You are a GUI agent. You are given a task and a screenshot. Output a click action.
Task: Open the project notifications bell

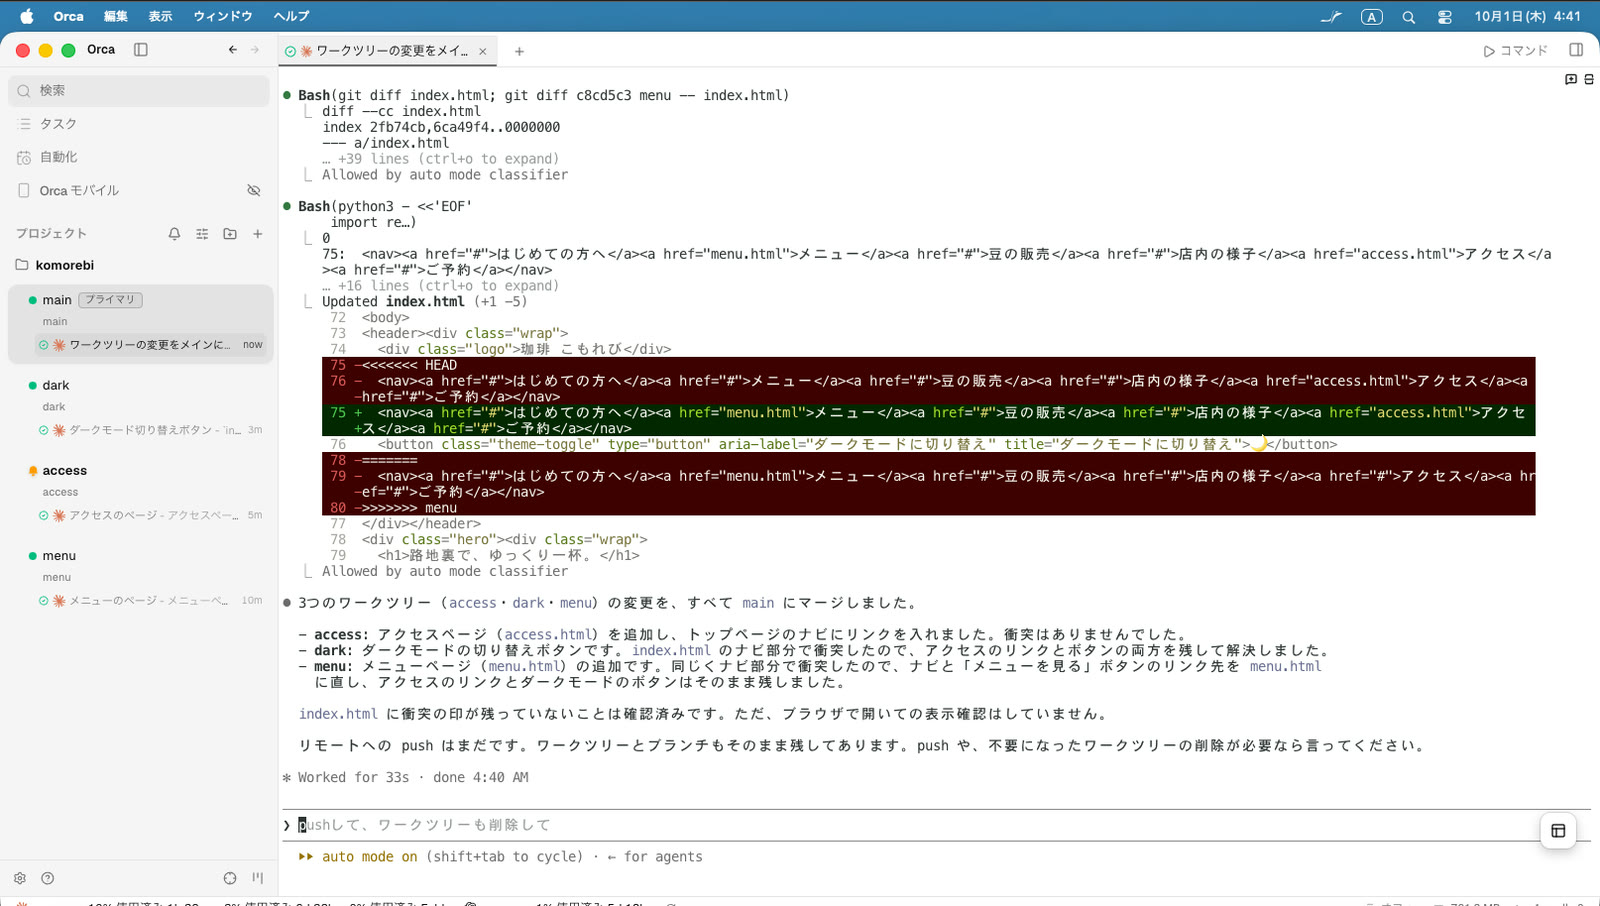[x=174, y=234]
